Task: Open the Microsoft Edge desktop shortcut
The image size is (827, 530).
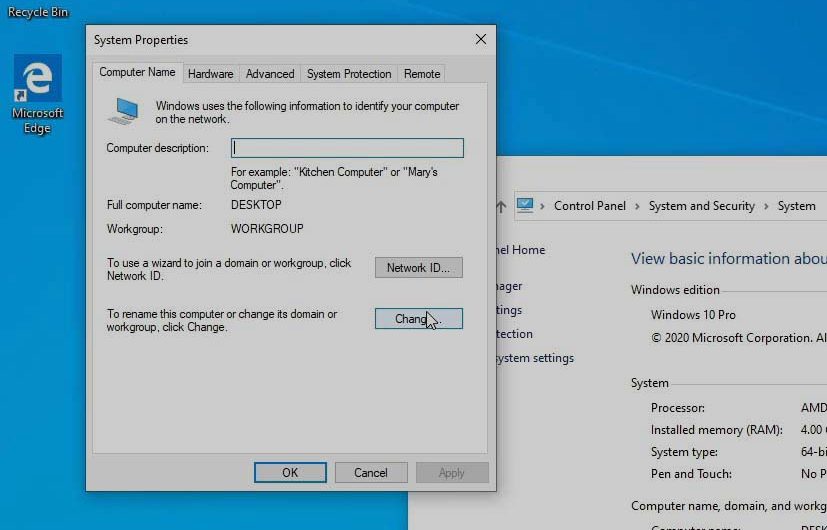Action: pyautogui.click(x=37, y=94)
